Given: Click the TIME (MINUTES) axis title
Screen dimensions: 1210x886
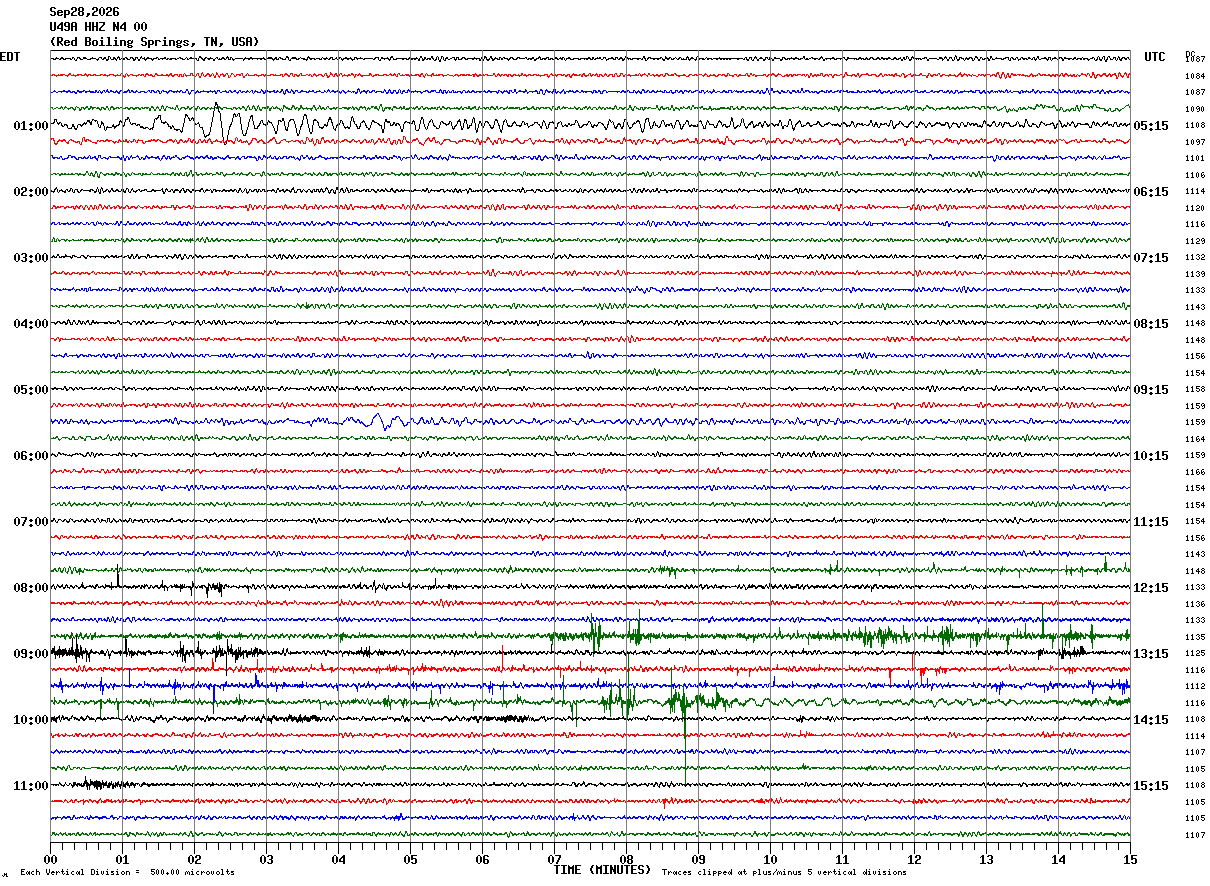Looking at the screenshot, I should (x=602, y=870).
